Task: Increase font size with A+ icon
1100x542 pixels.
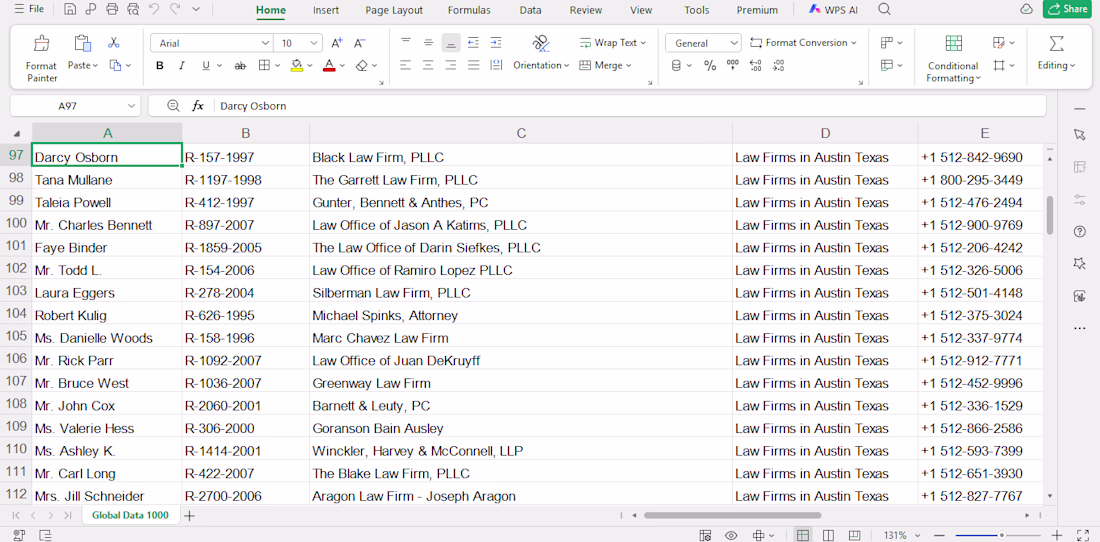Action: (x=337, y=43)
